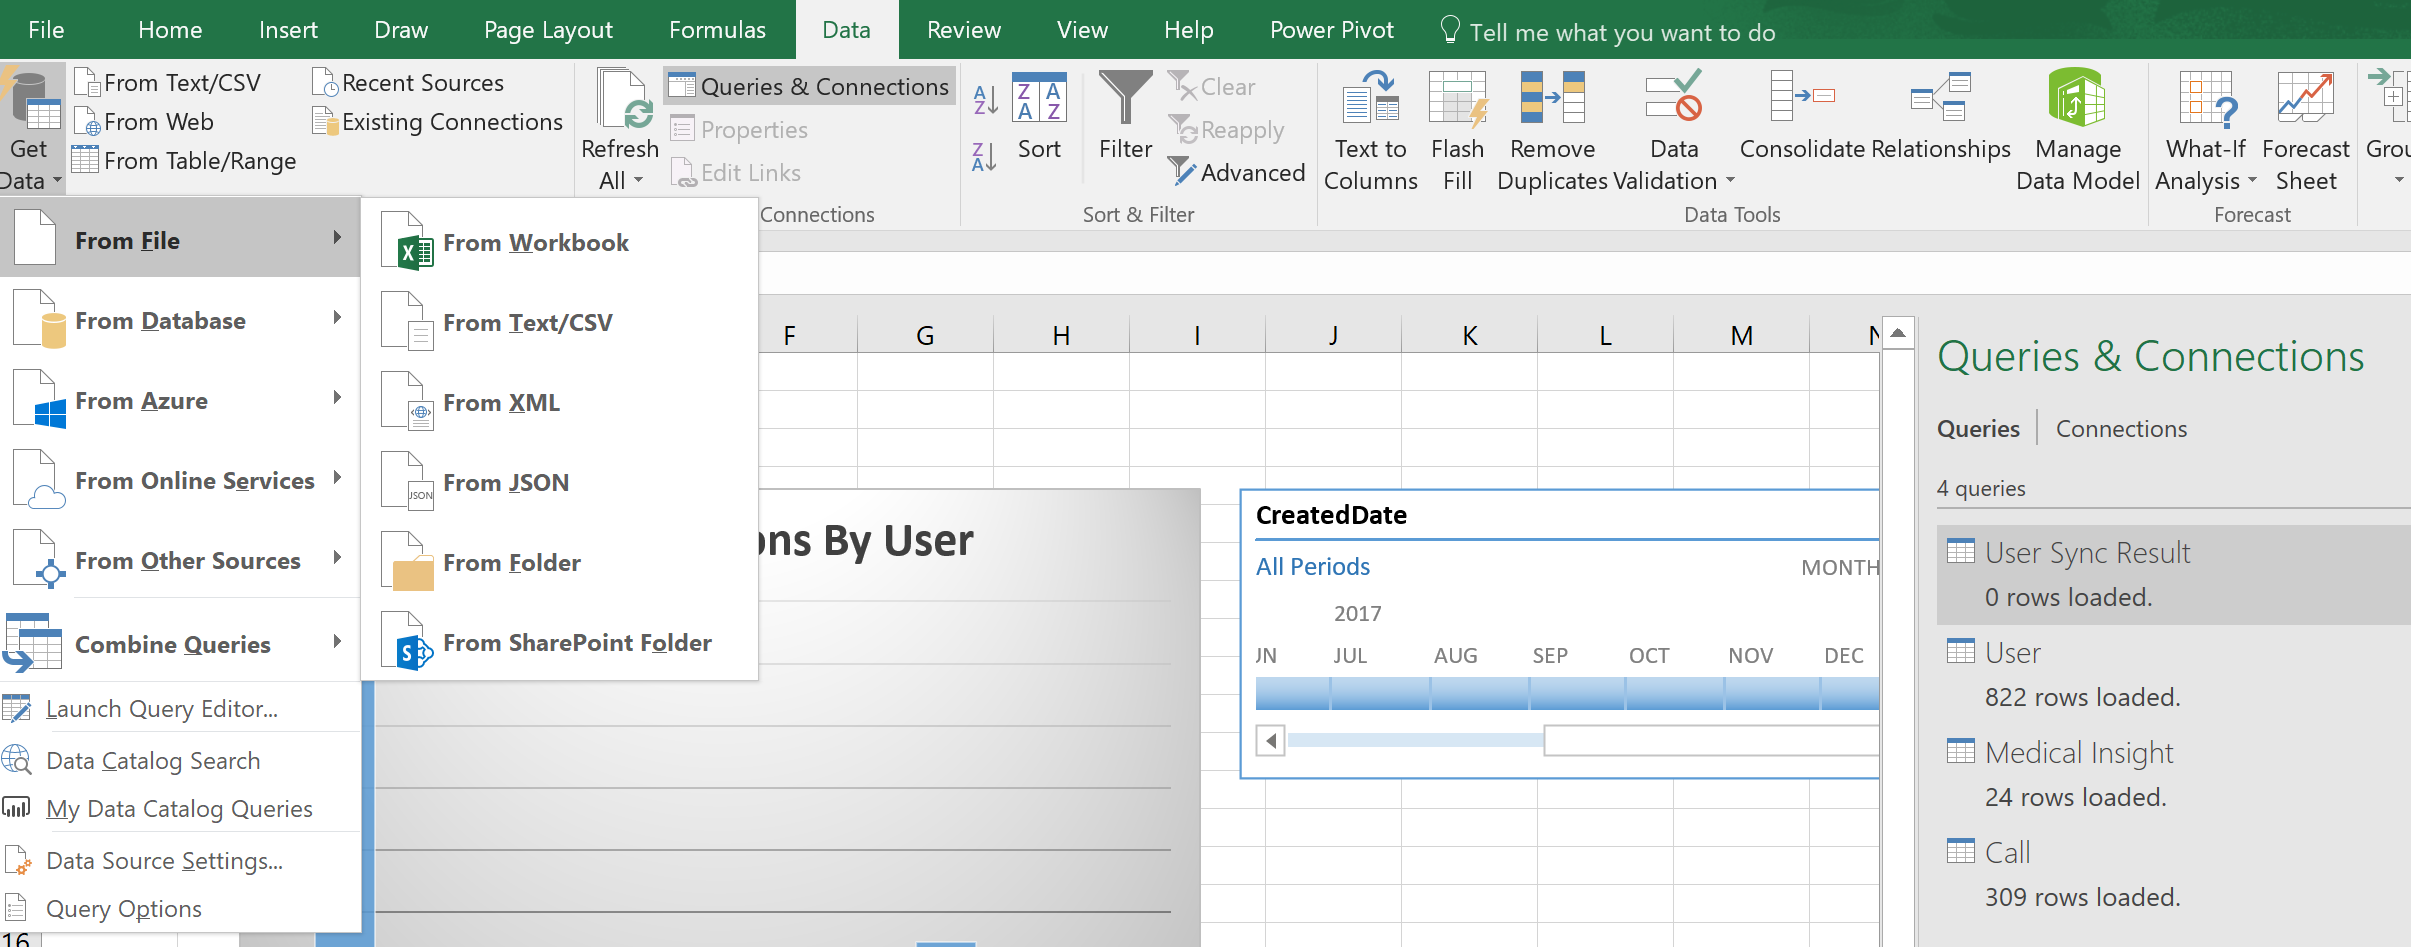Switch to the Power Pivot tab
2411x947 pixels.
[1331, 30]
